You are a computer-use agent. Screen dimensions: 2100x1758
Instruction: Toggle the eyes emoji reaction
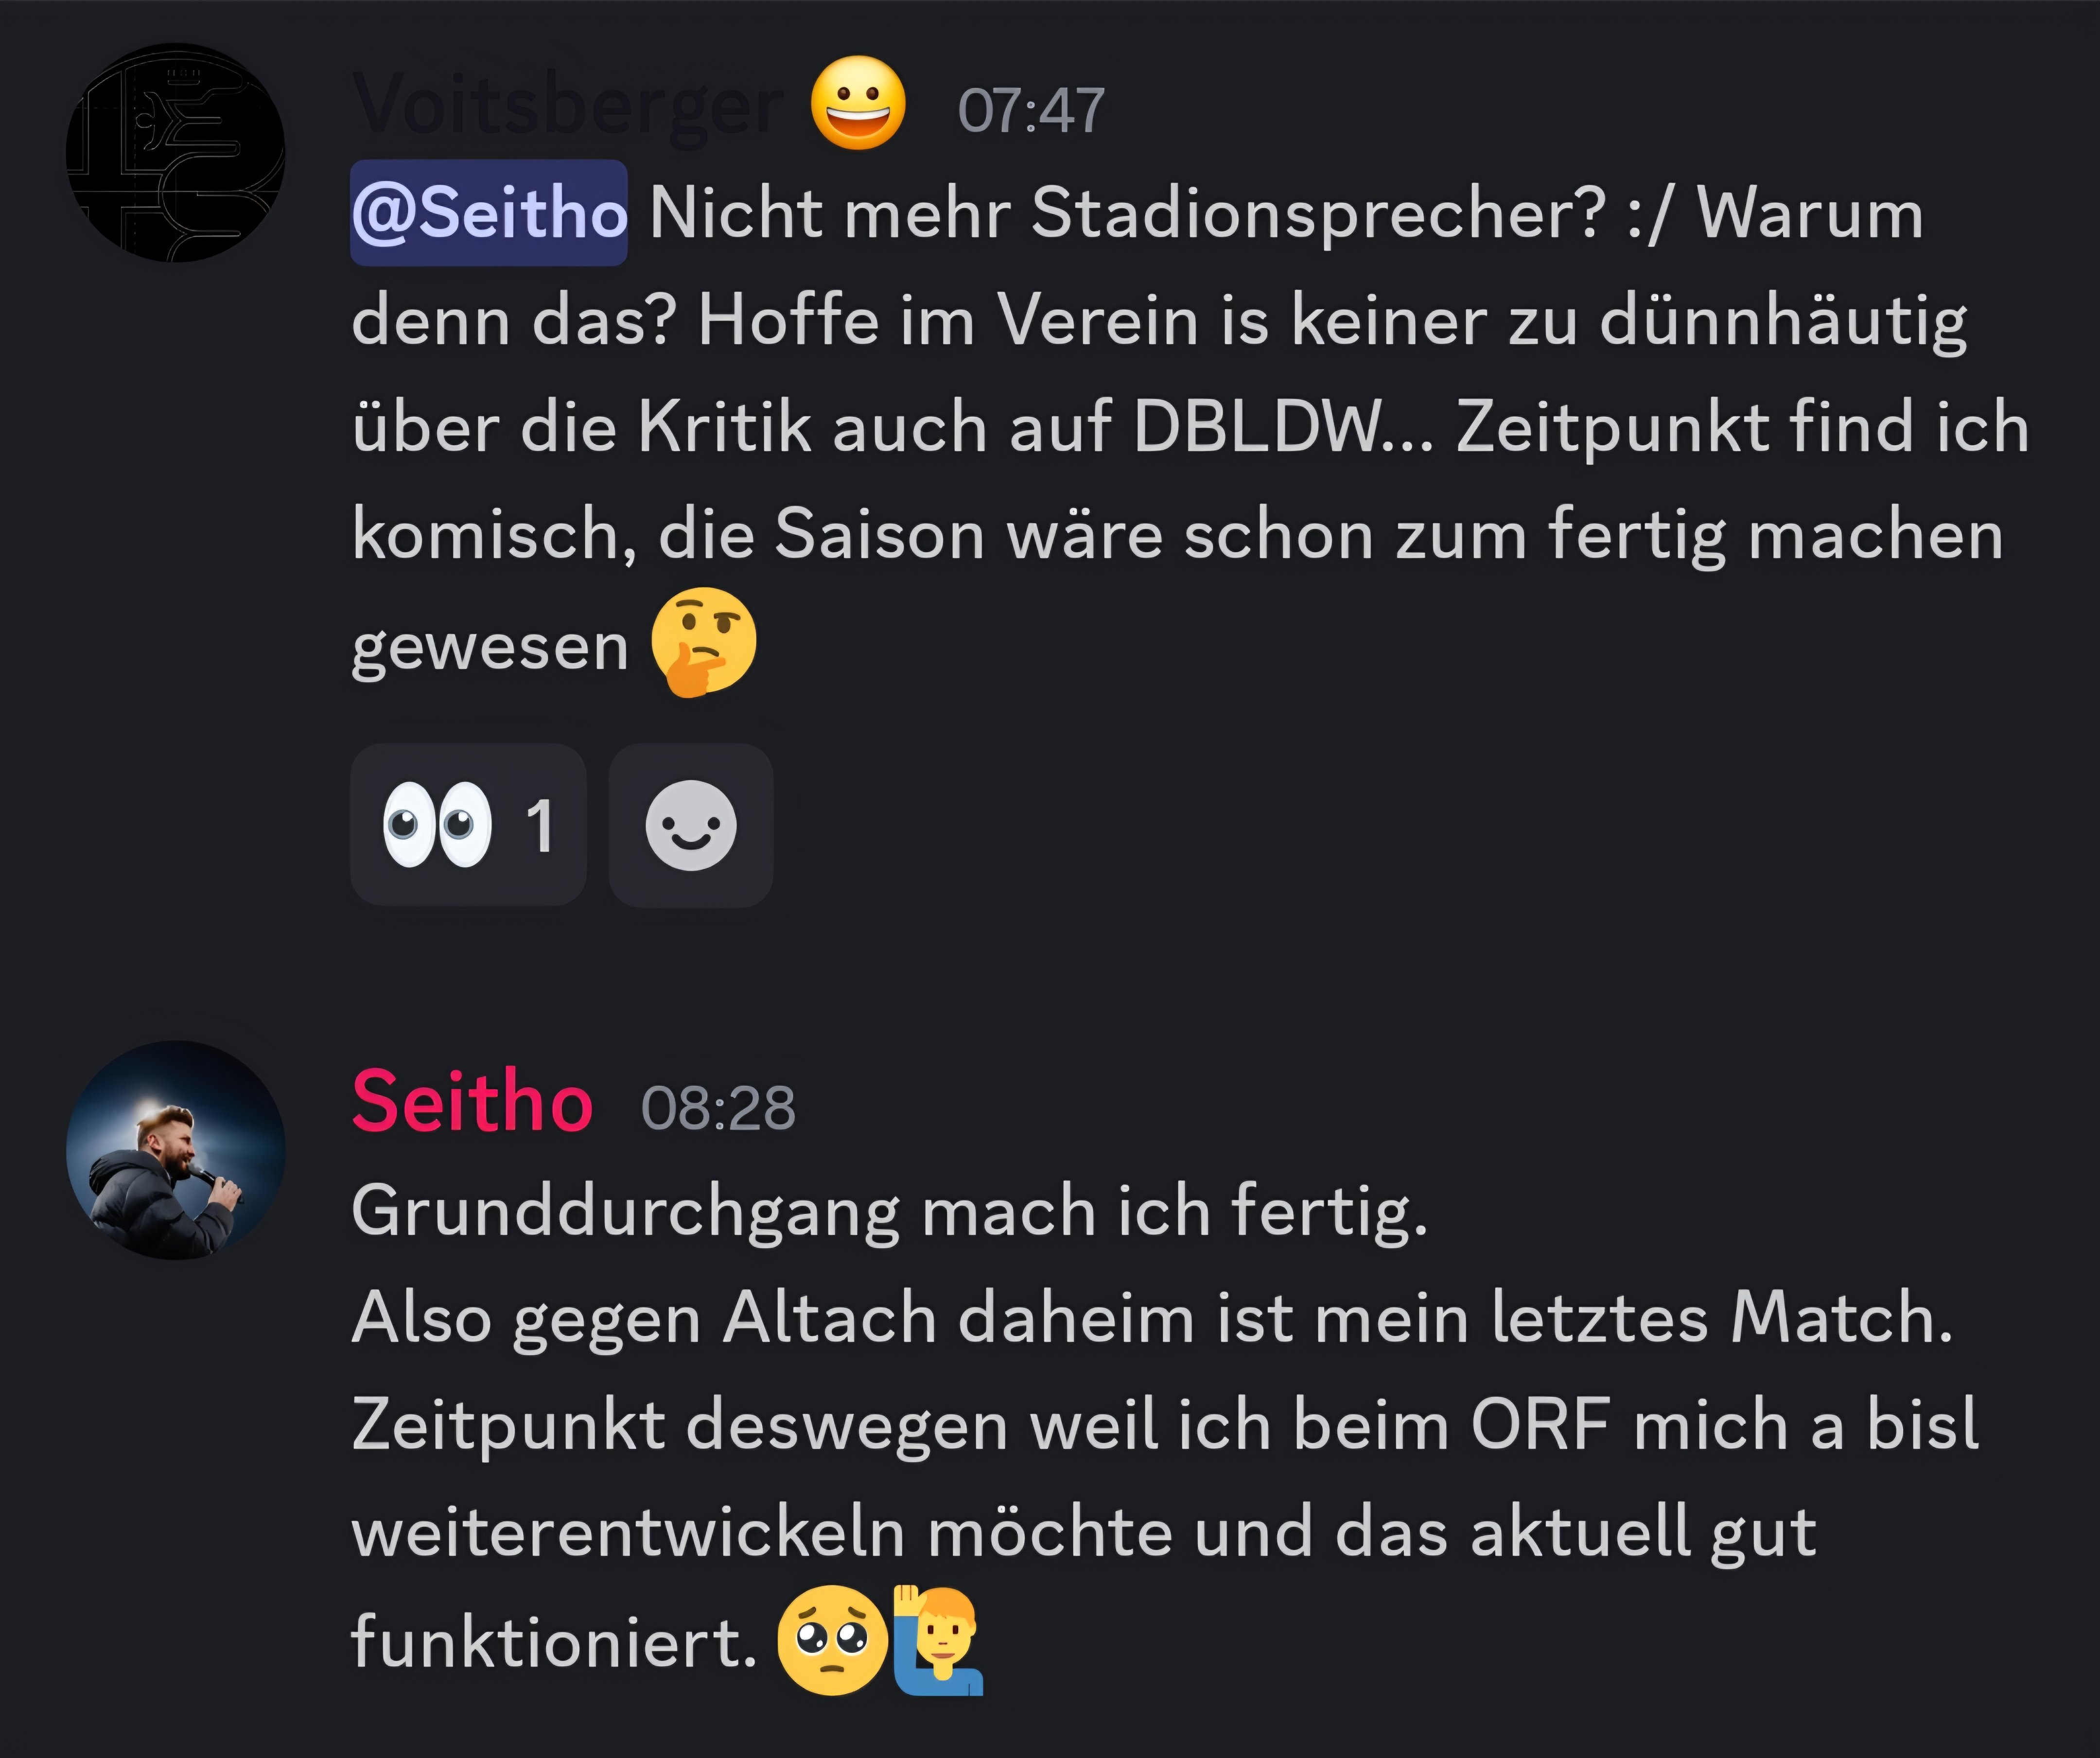[x=438, y=825]
